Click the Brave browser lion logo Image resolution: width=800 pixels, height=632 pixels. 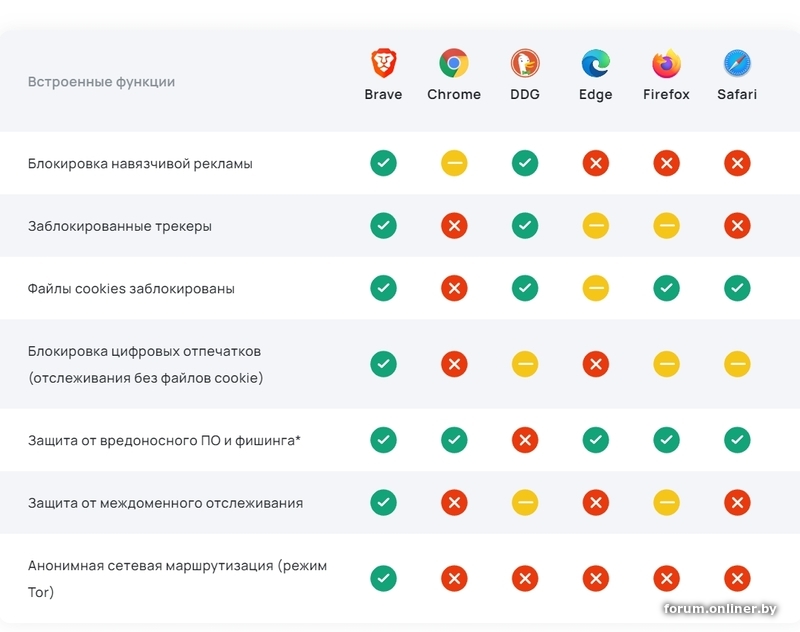click(383, 64)
